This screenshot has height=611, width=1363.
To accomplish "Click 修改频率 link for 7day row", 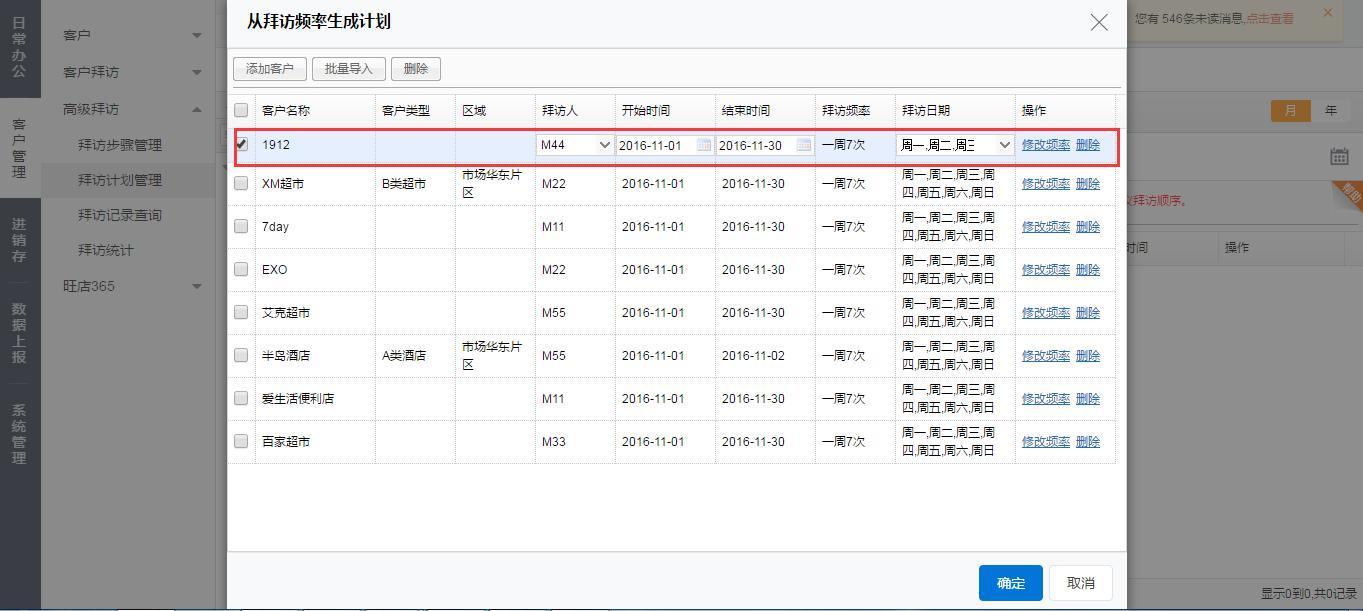I will tap(1045, 227).
